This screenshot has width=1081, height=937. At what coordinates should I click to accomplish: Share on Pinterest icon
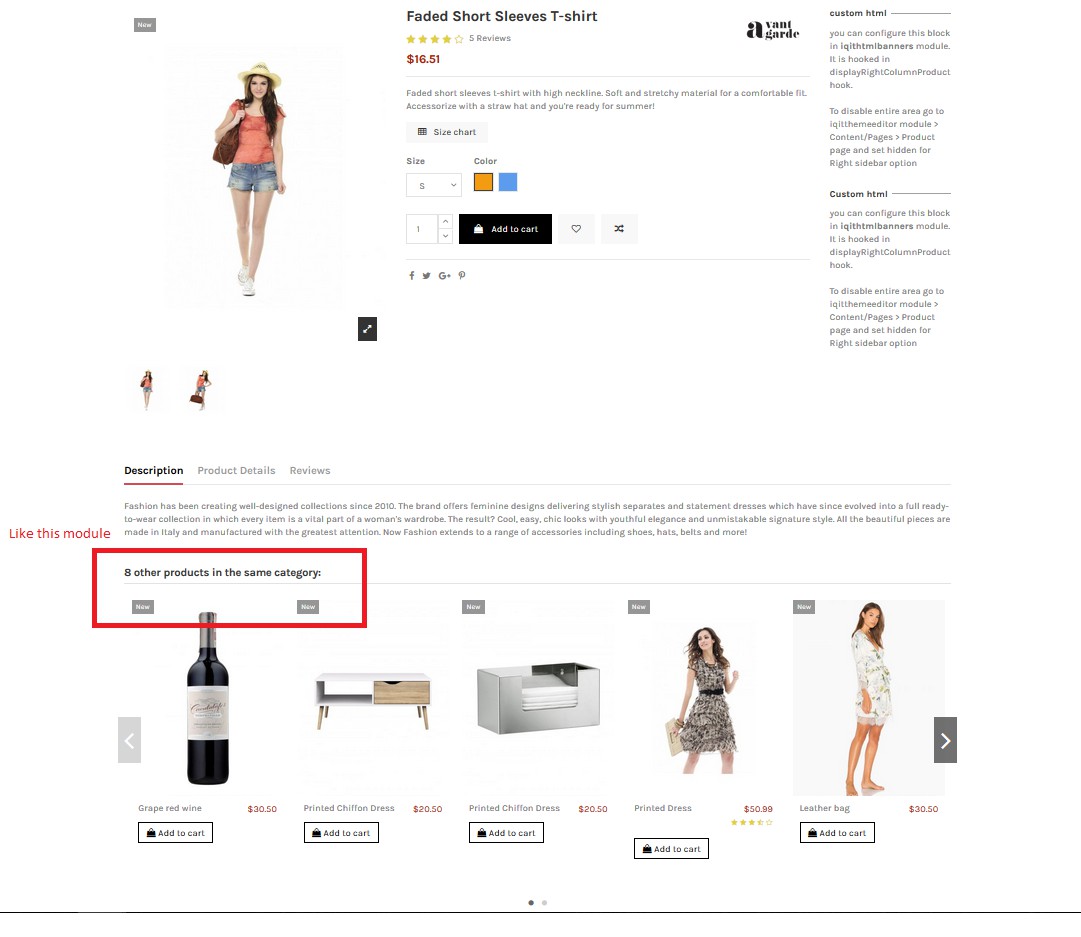[462, 276]
